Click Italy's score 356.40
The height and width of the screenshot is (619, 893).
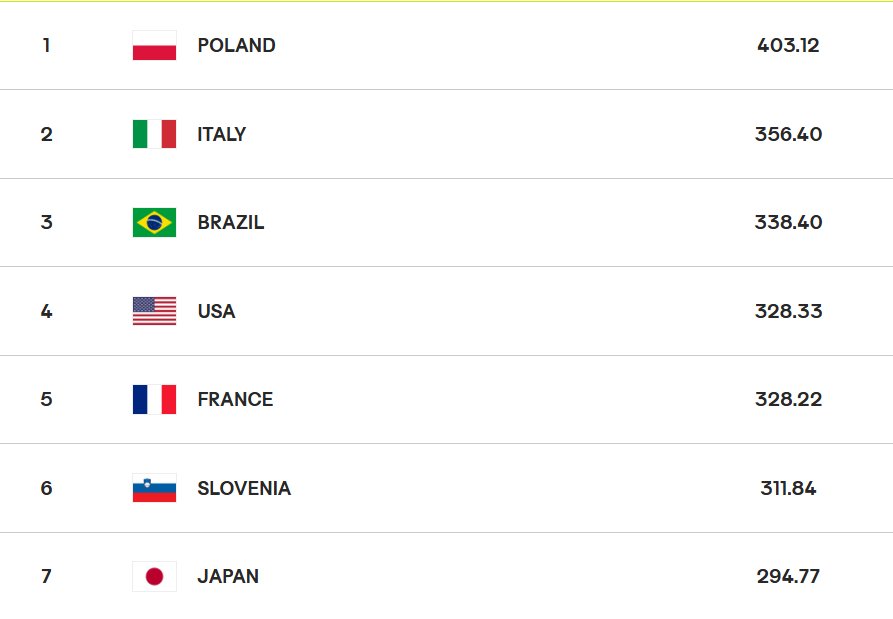(x=788, y=134)
